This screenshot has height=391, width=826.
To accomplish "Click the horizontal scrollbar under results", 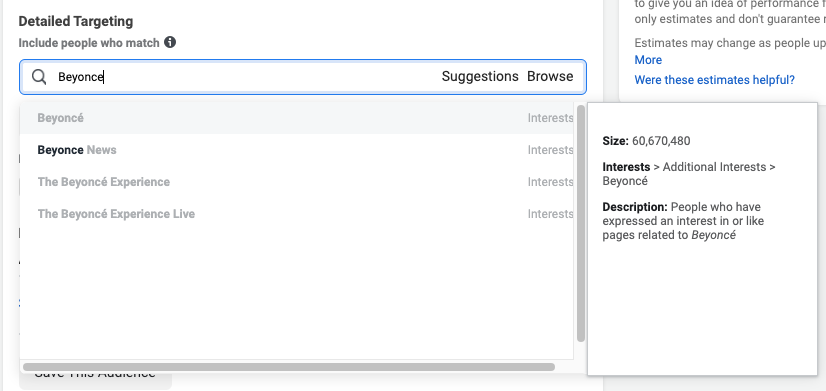I will [289, 367].
